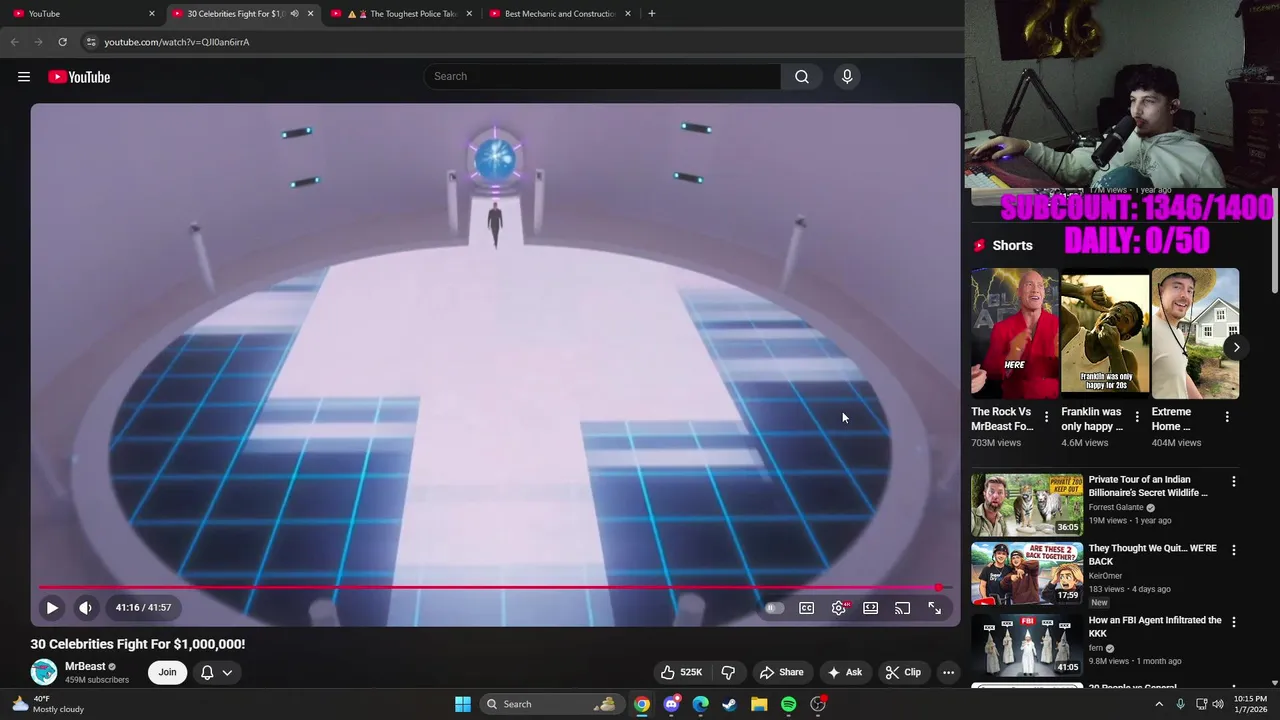Screen dimensions: 1280x720
Task: Show next Shorts with the right arrow
Action: 1237,348
